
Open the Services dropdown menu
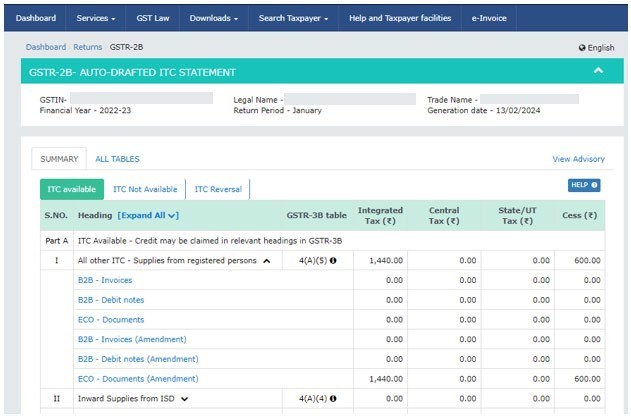(96, 18)
